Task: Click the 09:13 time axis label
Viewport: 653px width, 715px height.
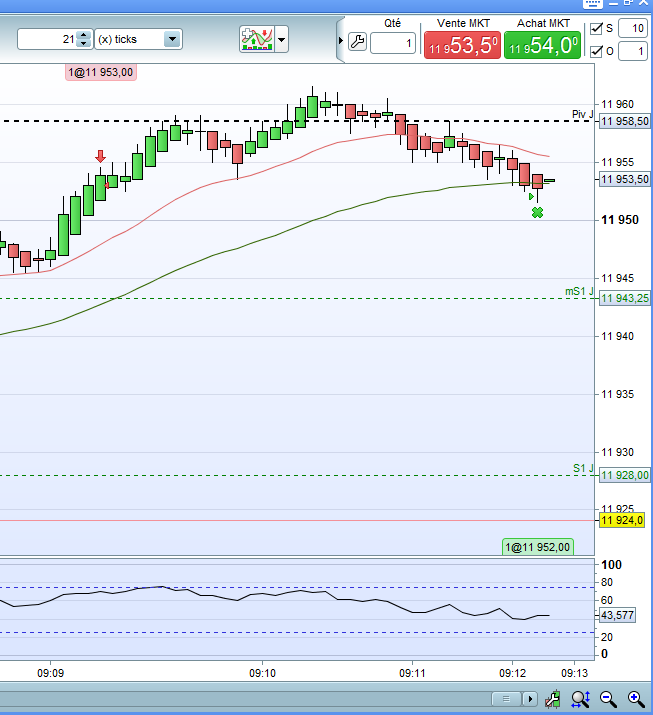Action: (x=575, y=673)
